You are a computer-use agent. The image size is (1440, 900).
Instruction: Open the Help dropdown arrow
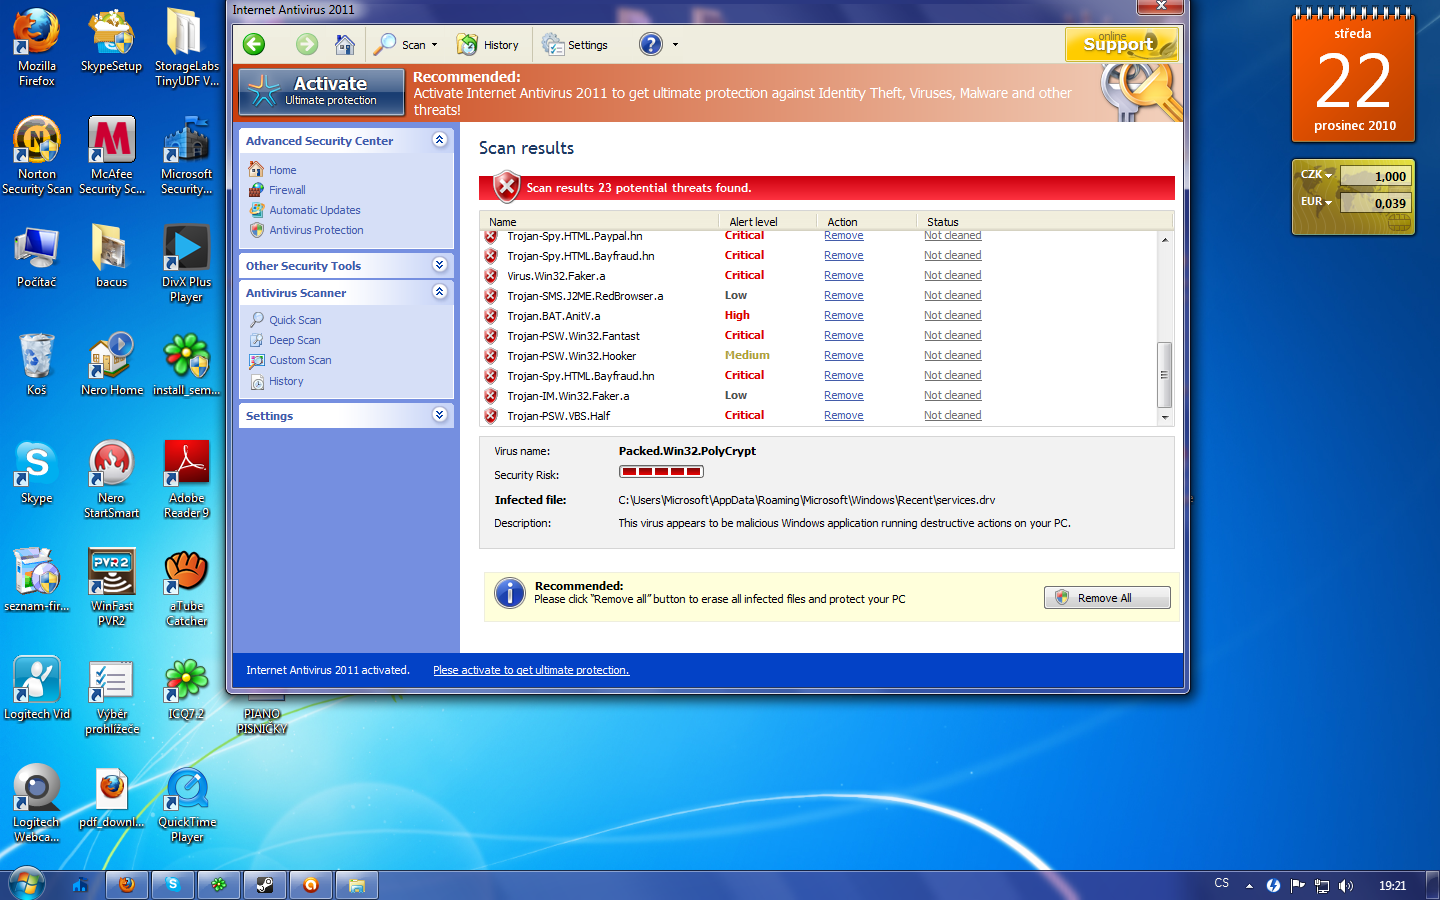[x=675, y=45]
